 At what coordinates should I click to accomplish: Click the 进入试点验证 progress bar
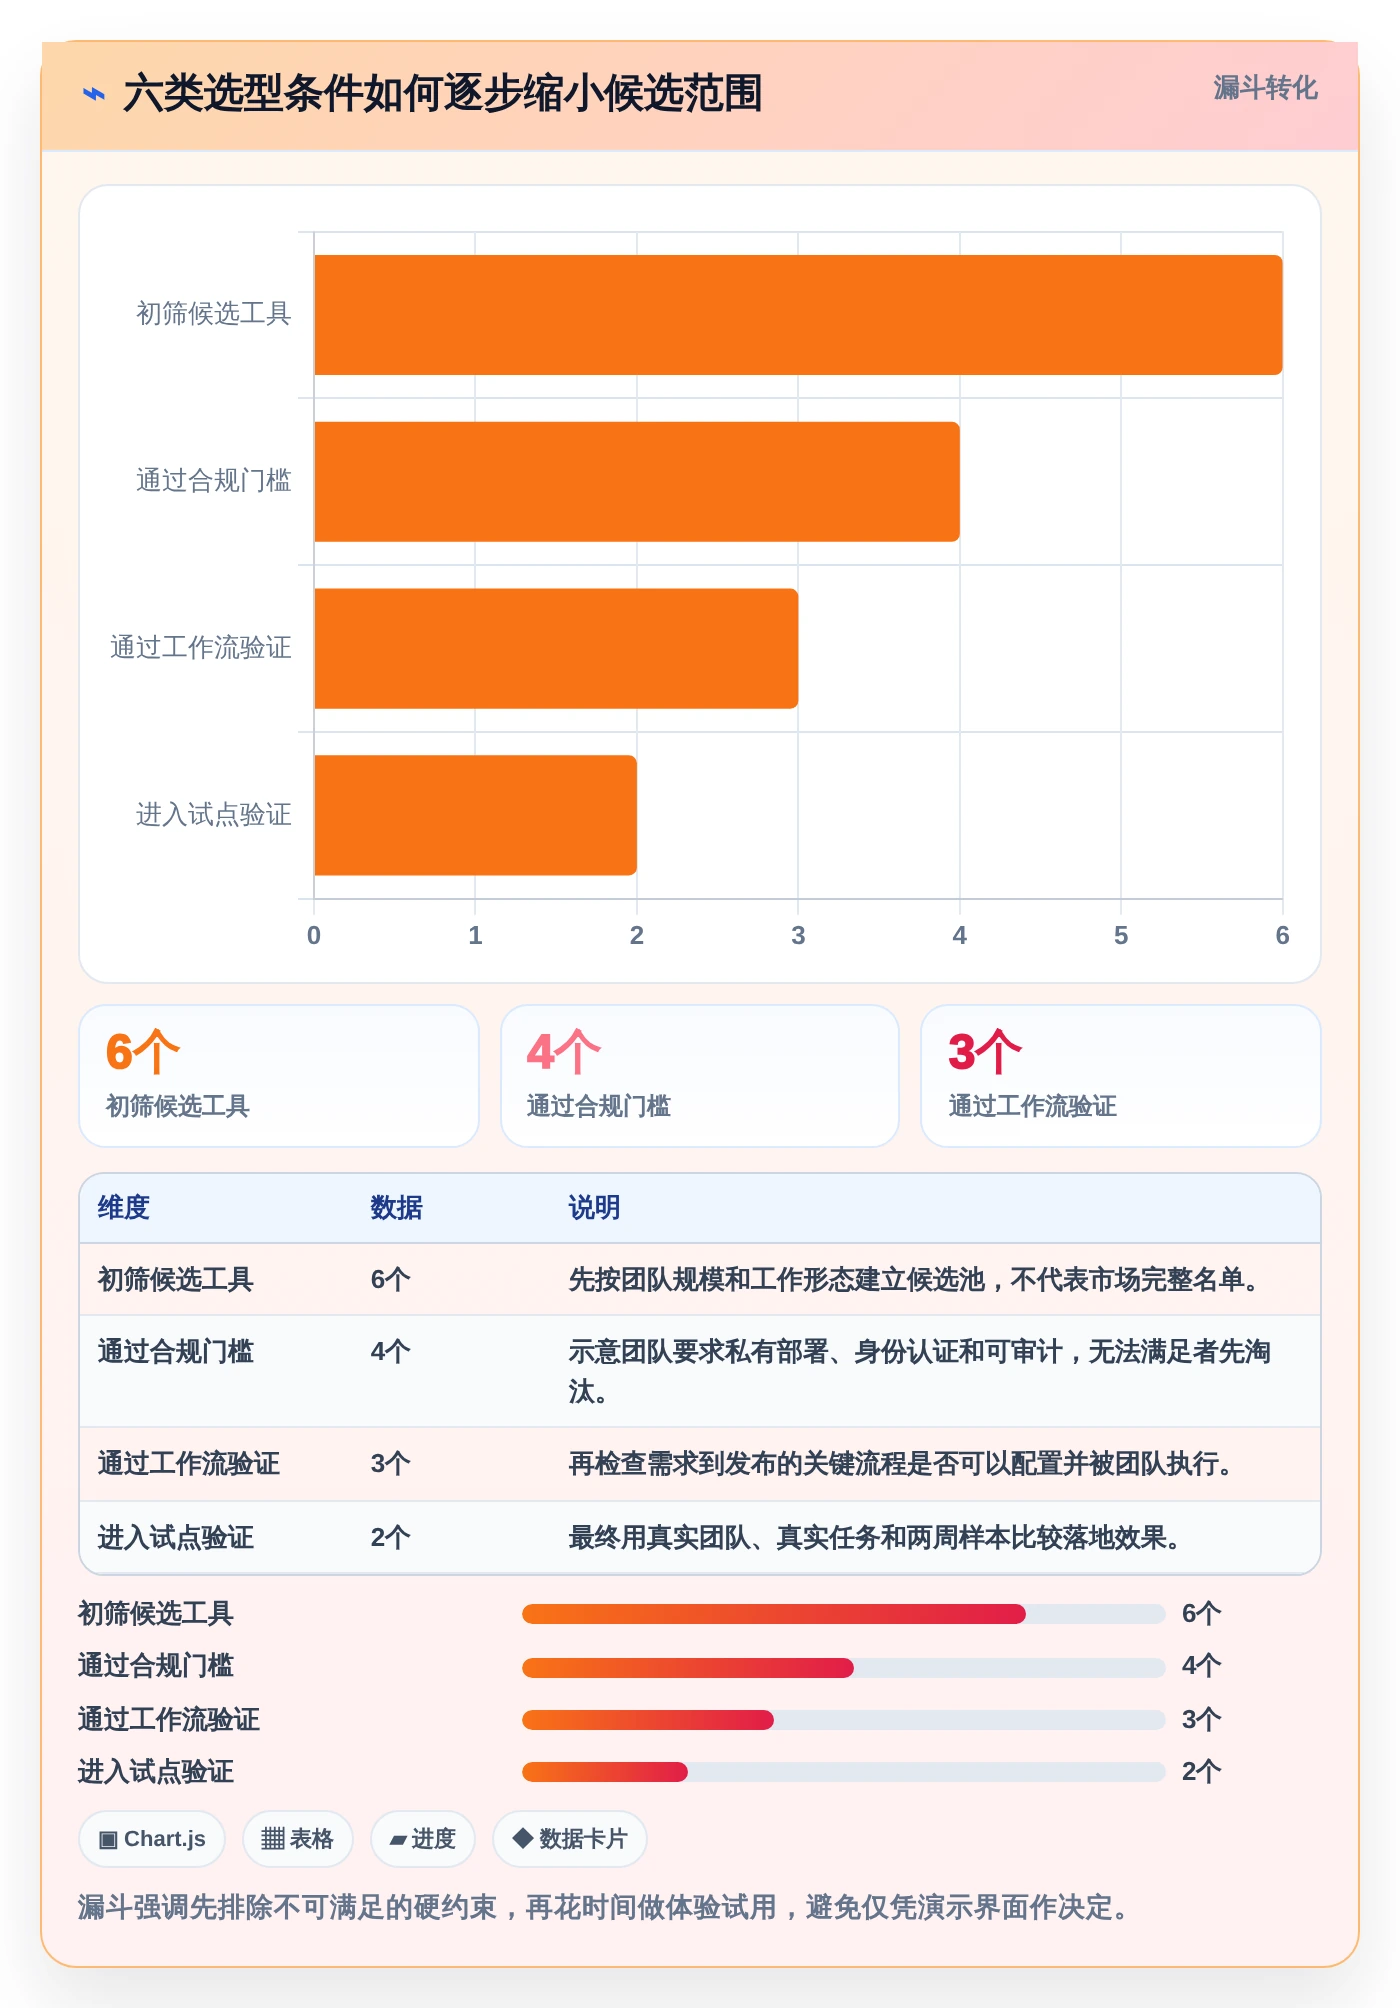(x=844, y=1772)
